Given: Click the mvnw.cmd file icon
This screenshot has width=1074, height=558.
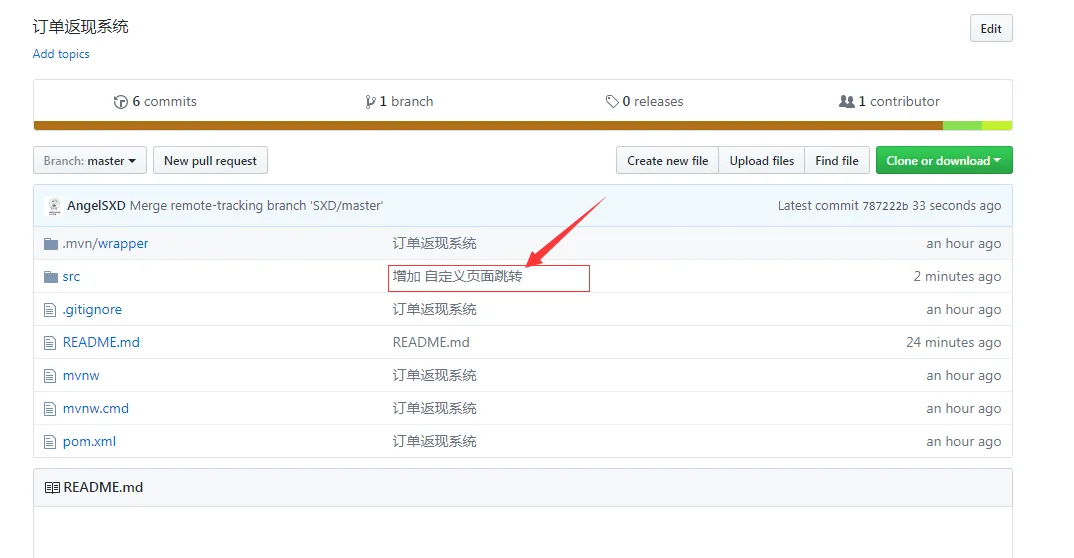Looking at the screenshot, I should pos(49,409).
